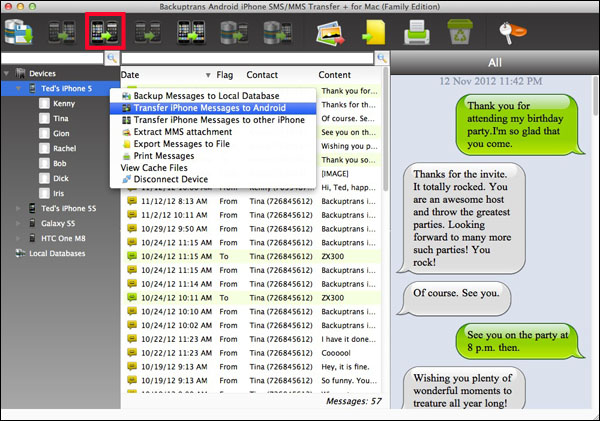
Task: Select the message row with content 'Coooool'
Action: pos(251,352)
